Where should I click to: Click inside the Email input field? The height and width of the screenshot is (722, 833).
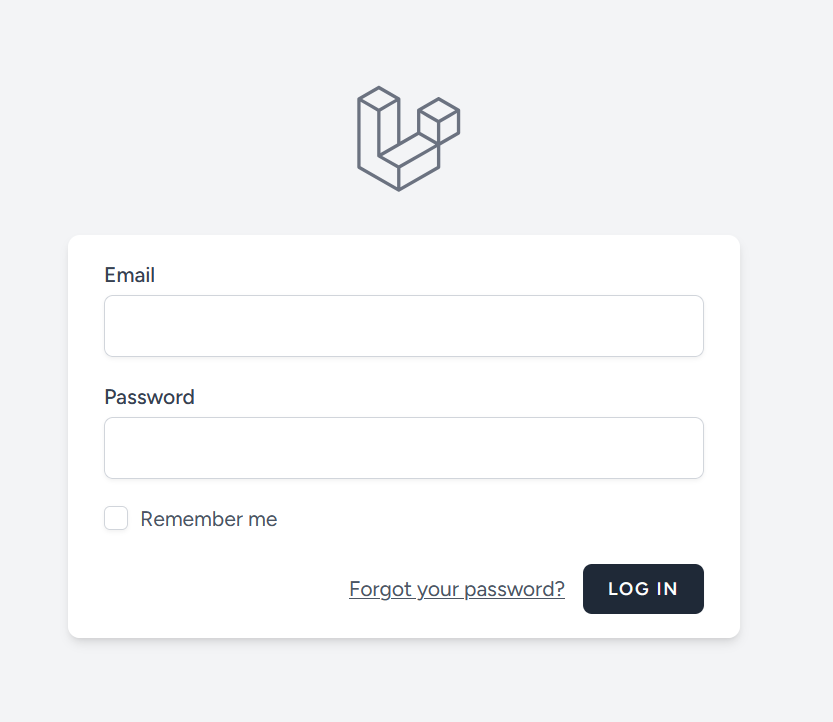[403, 325]
